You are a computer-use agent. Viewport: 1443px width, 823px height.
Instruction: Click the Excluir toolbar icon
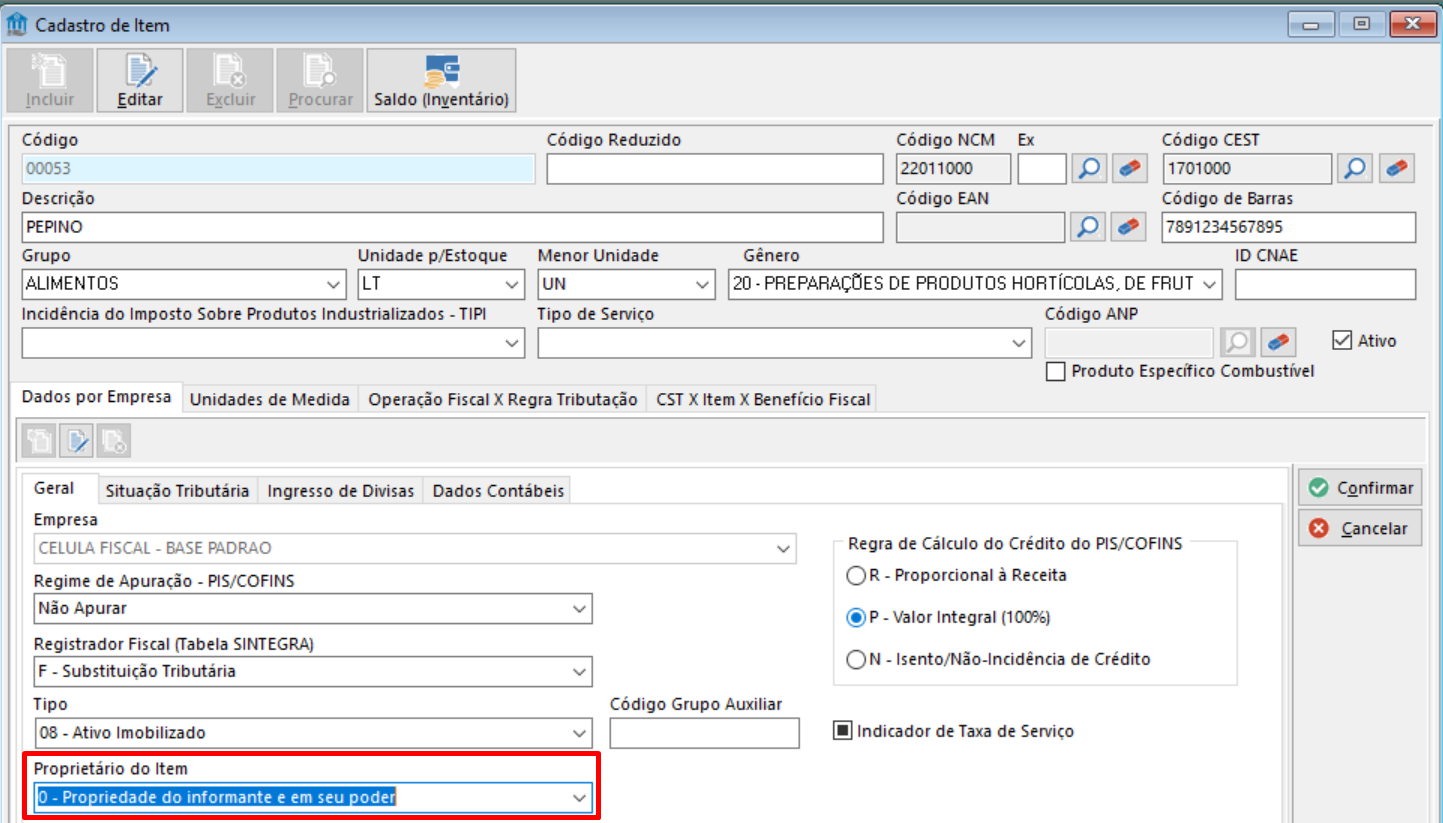click(x=231, y=80)
